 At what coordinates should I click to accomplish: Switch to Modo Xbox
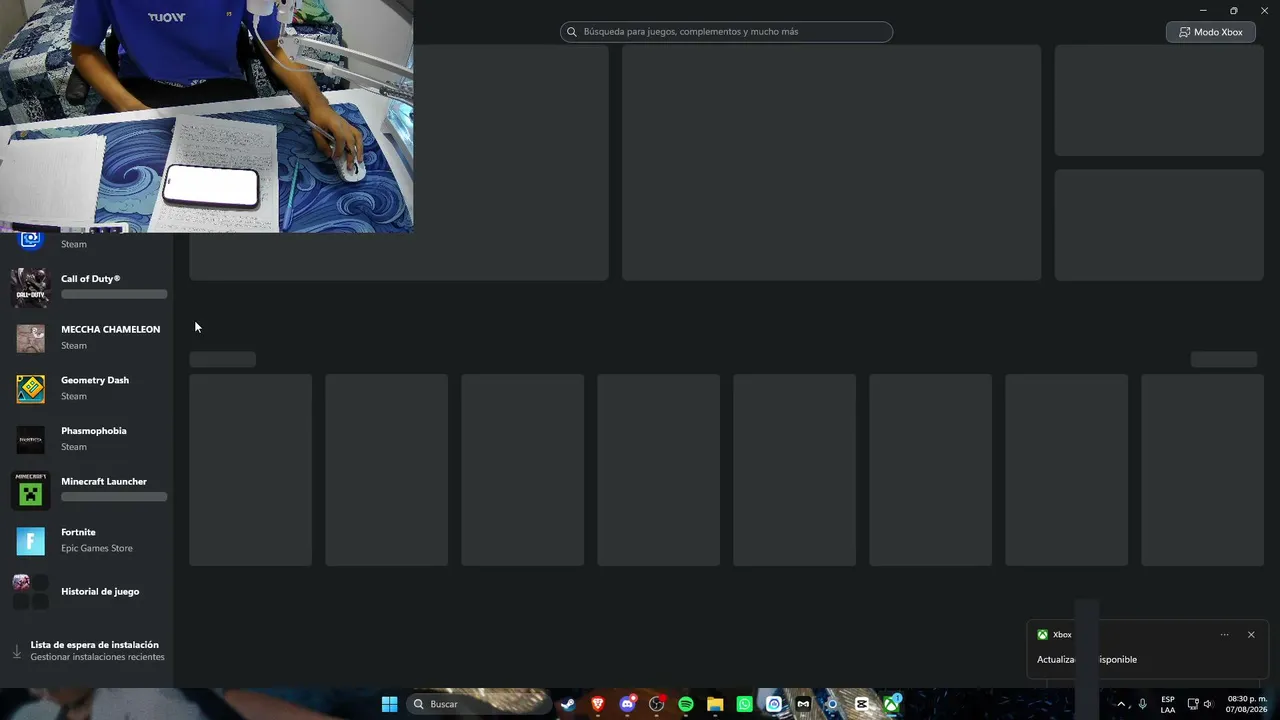(1210, 32)
